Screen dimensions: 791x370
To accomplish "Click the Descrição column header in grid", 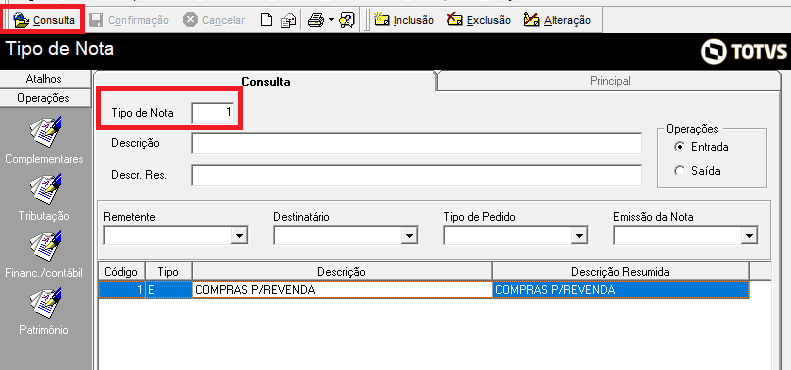I will pos(342,272).
